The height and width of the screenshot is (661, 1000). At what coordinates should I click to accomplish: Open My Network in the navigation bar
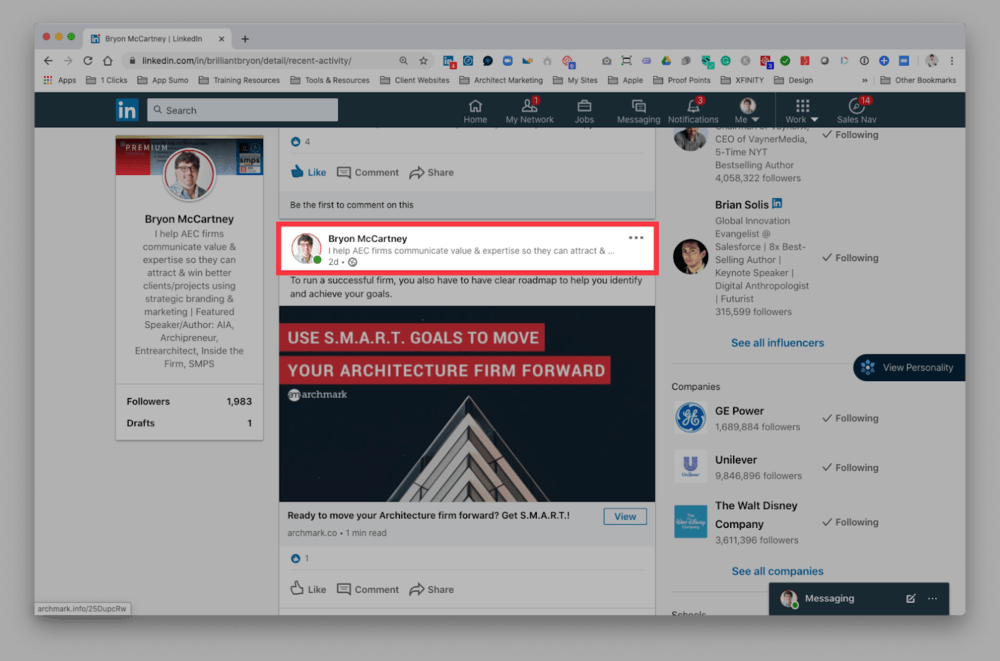(529, 111)
